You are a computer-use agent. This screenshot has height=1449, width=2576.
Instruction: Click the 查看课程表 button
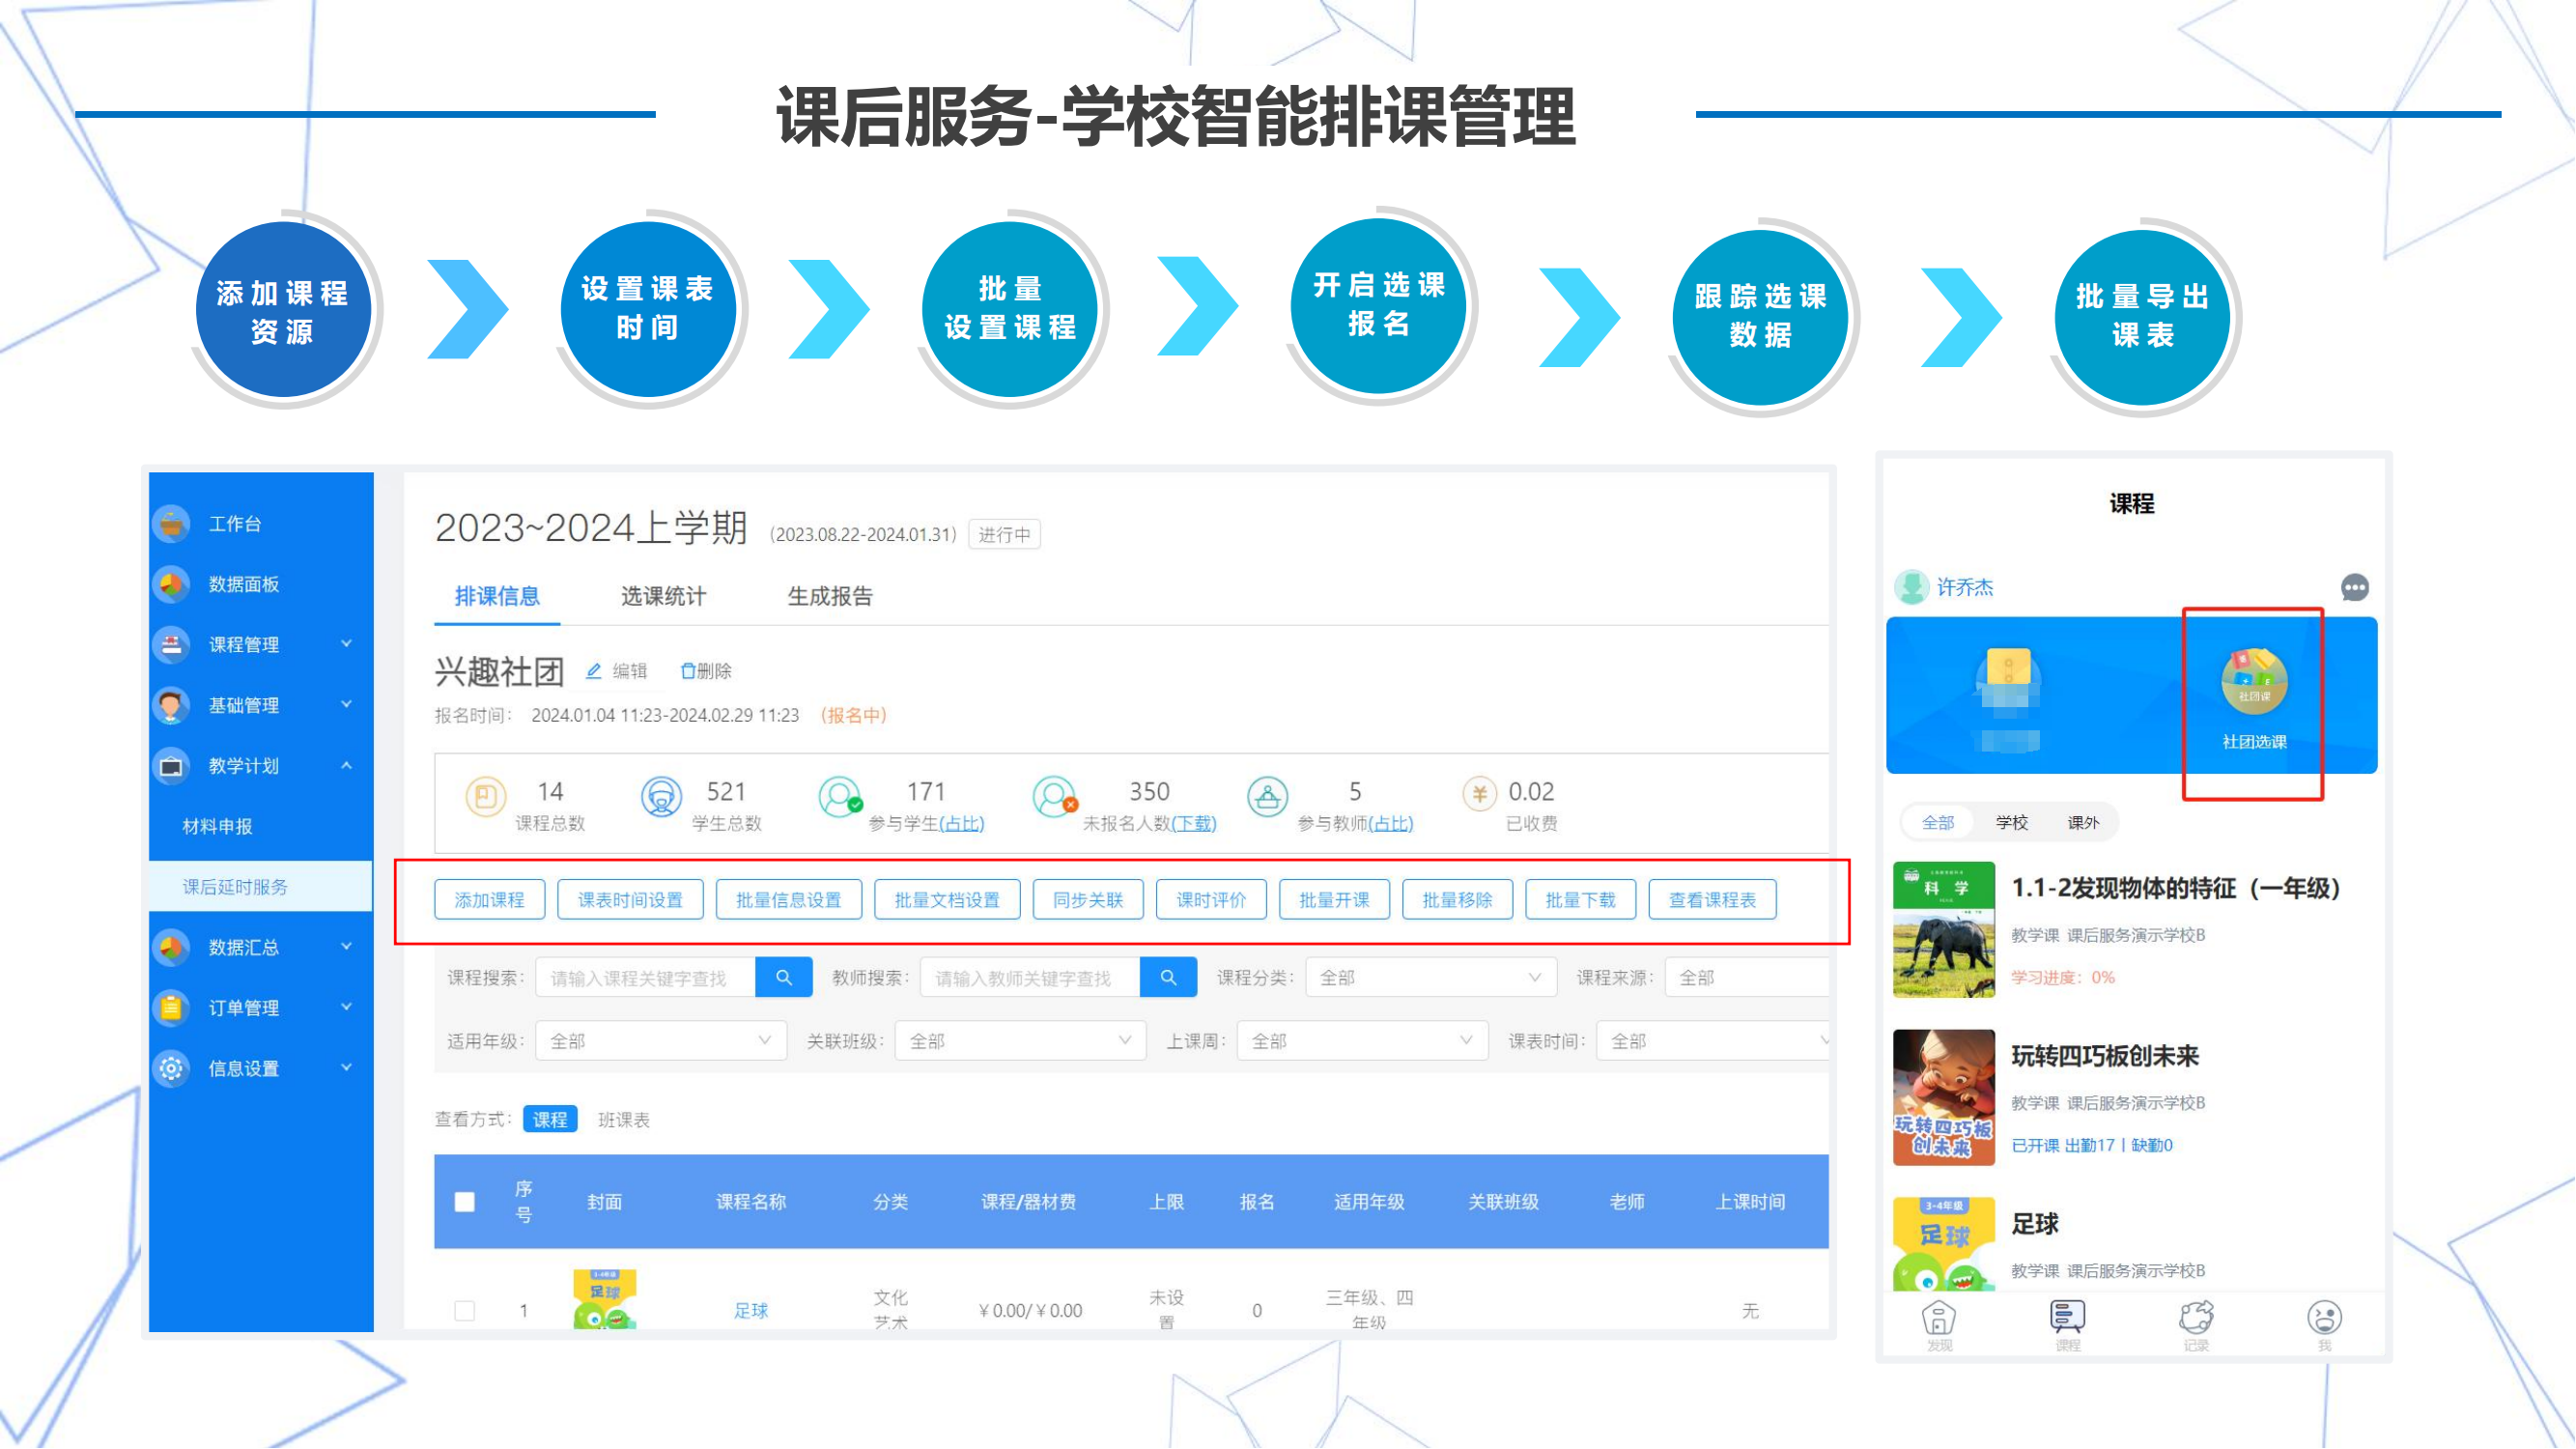pos(1712,900)
